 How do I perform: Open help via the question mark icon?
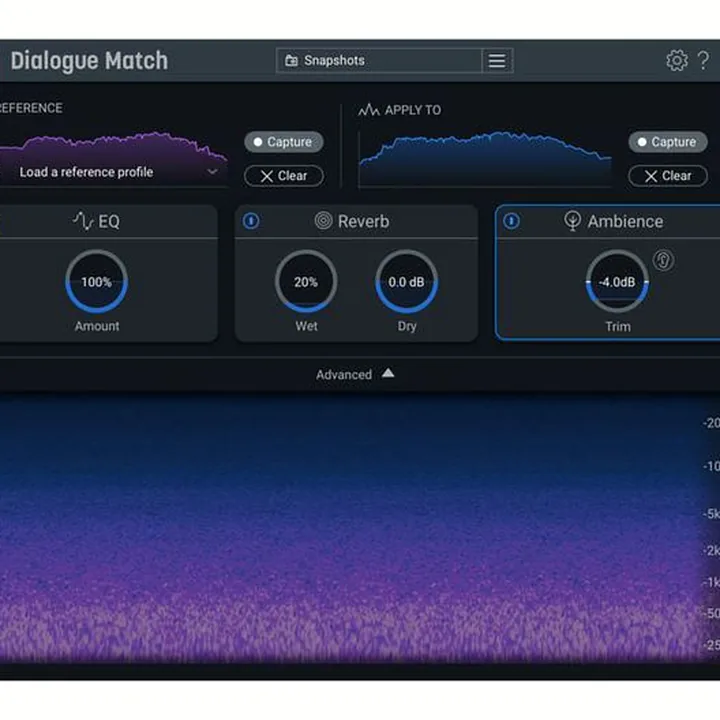[x=703, y=60]
